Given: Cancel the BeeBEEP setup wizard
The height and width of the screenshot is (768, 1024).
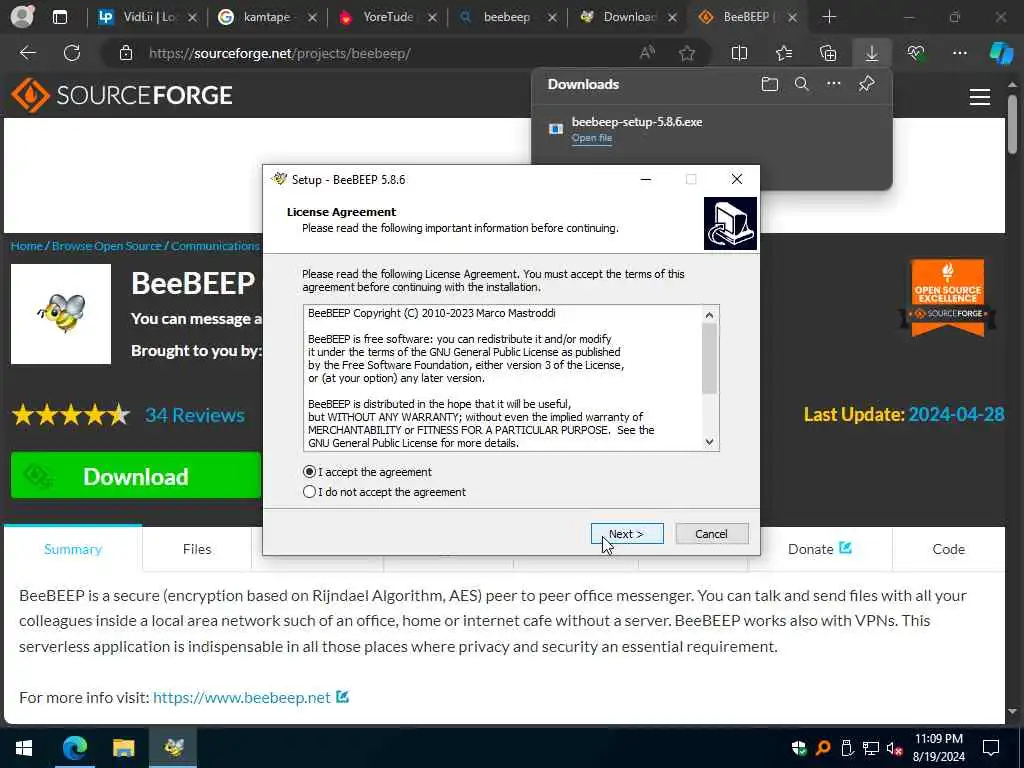Looking at the screenshot, I should [711, 534].
